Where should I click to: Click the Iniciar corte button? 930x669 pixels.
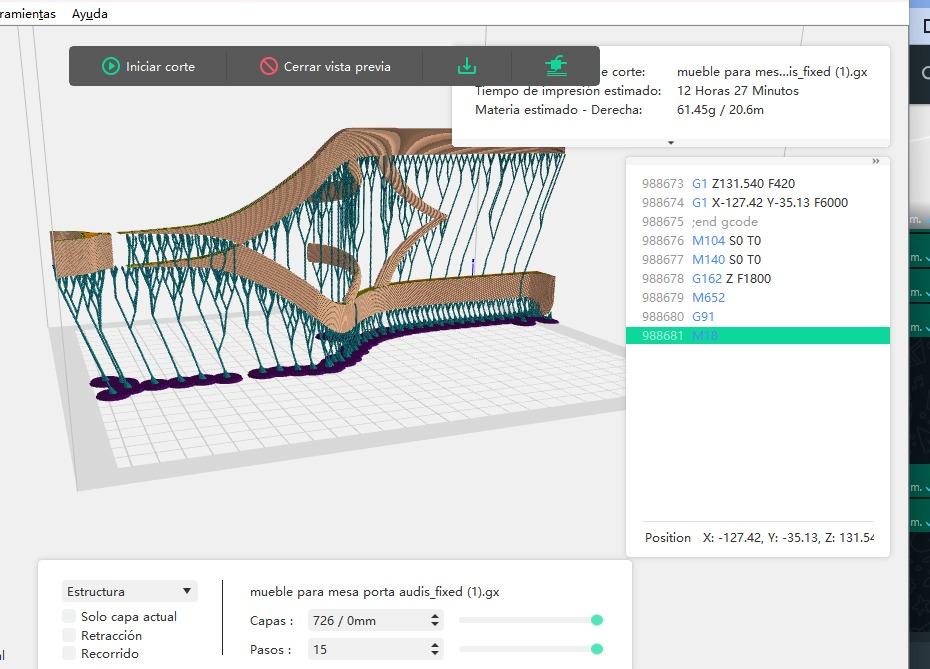point(148,66)
